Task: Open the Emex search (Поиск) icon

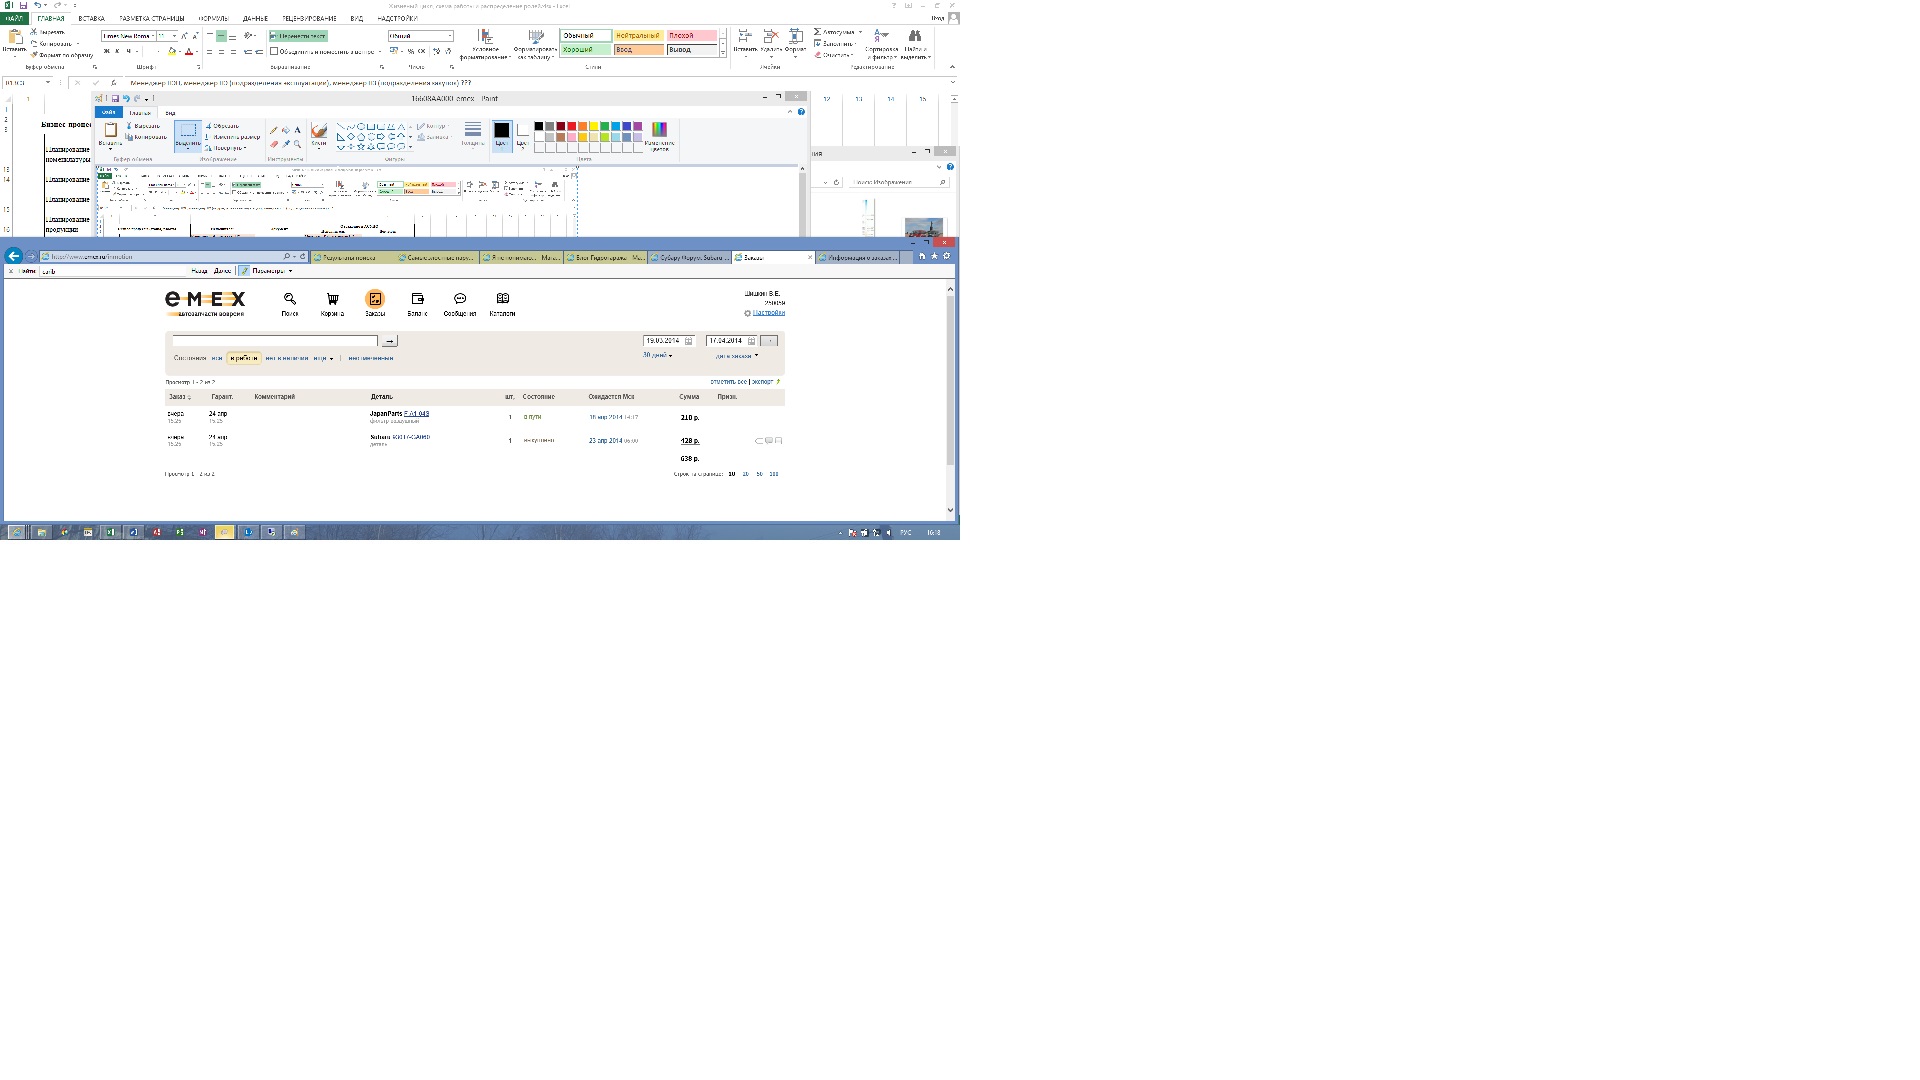Action: pos(290,299)
